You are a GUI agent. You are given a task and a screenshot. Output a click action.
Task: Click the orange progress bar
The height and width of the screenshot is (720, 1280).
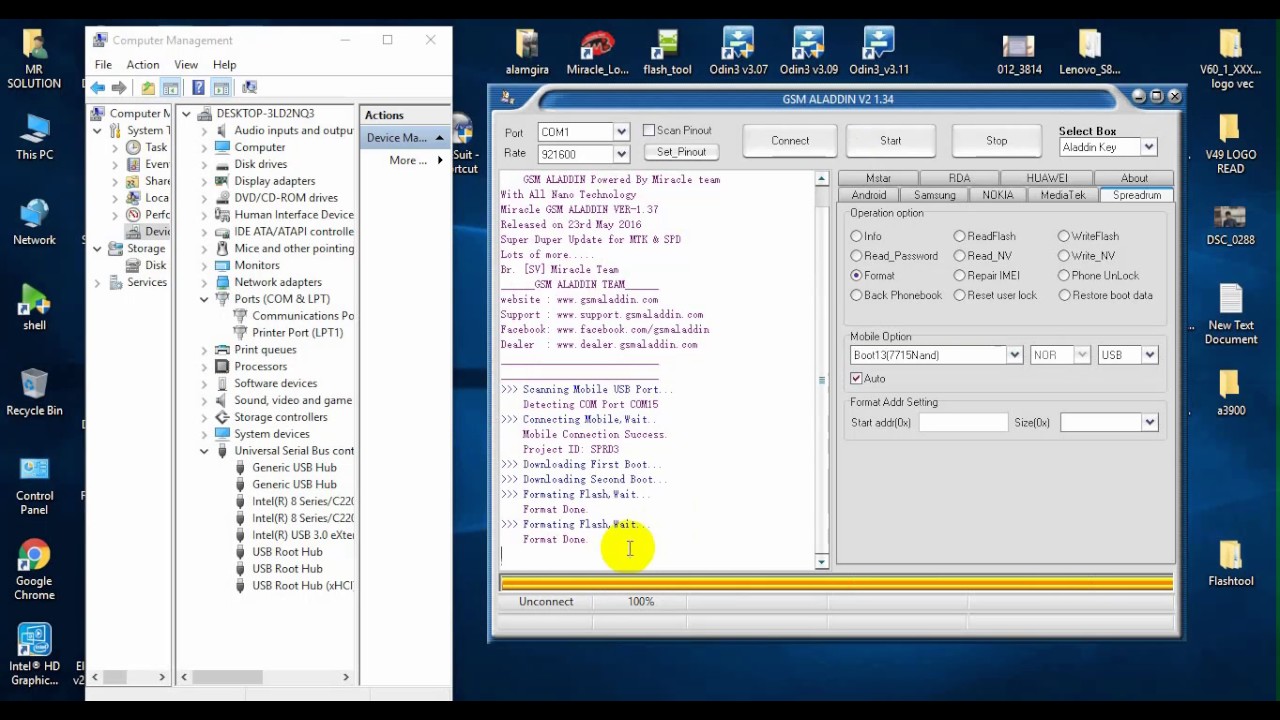[x=836, y=582]
